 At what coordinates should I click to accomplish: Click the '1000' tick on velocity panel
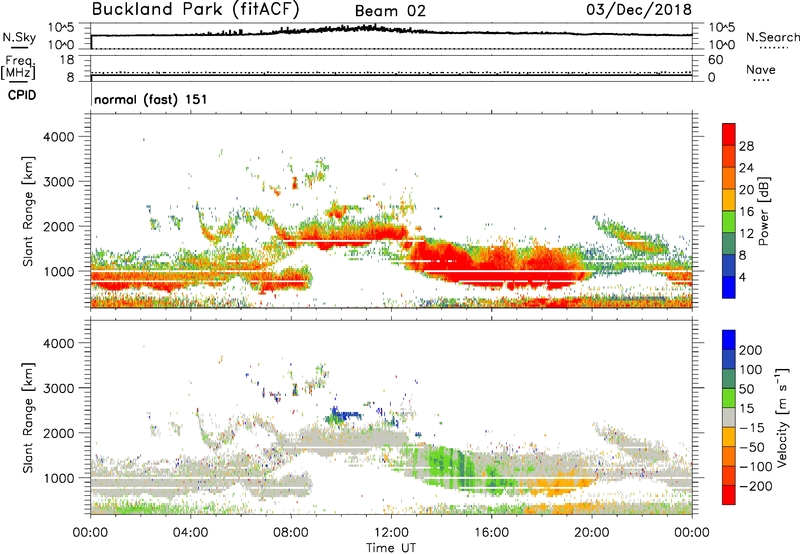(58, 478)
